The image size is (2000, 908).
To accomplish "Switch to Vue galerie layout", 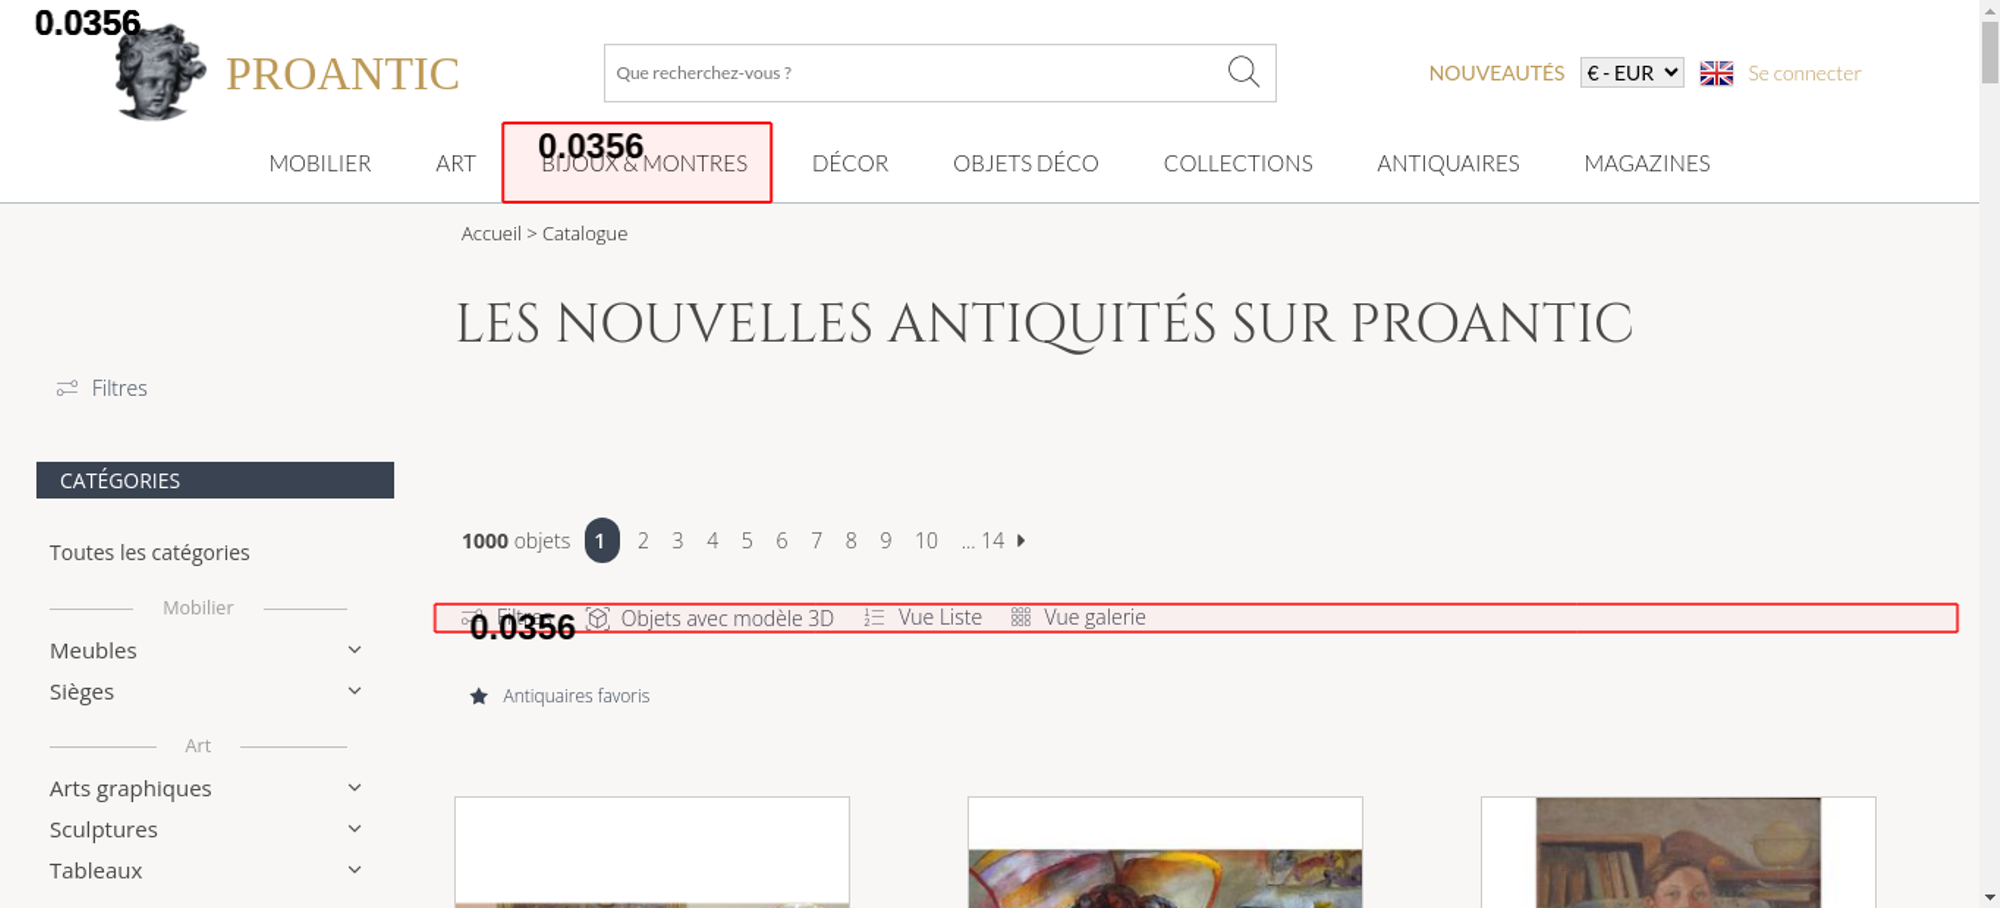I will (1078, 618).
